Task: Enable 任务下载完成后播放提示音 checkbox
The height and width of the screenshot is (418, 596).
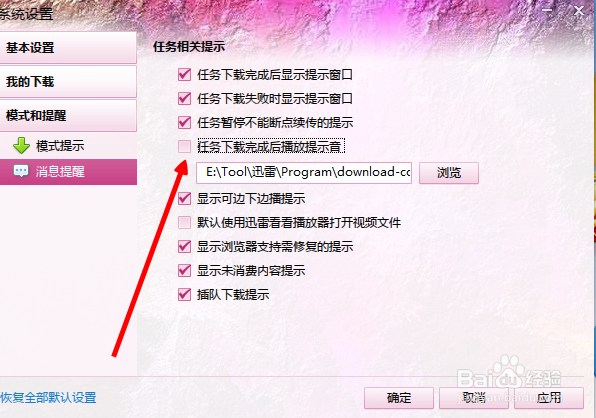Action: (x=184, y=146)
